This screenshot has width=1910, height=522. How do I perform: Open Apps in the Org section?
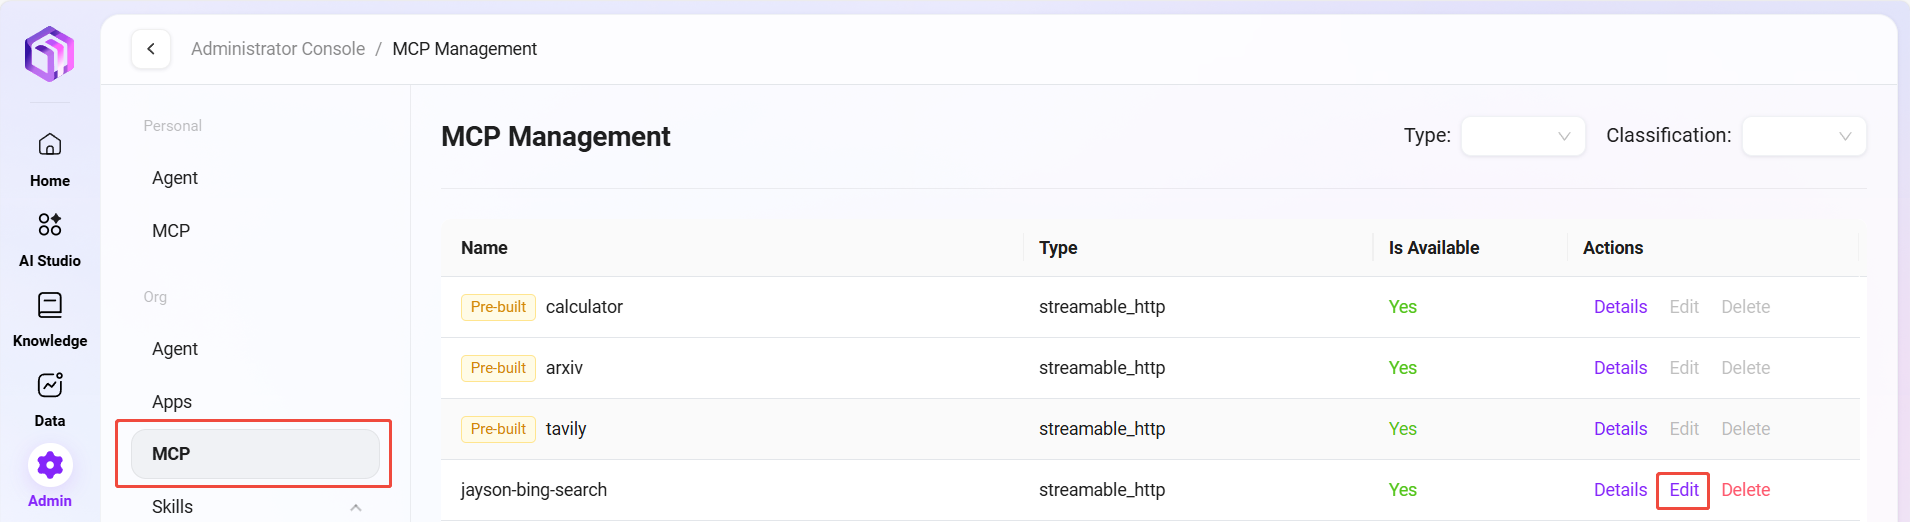pyautogui.click(x=172, y=402)
